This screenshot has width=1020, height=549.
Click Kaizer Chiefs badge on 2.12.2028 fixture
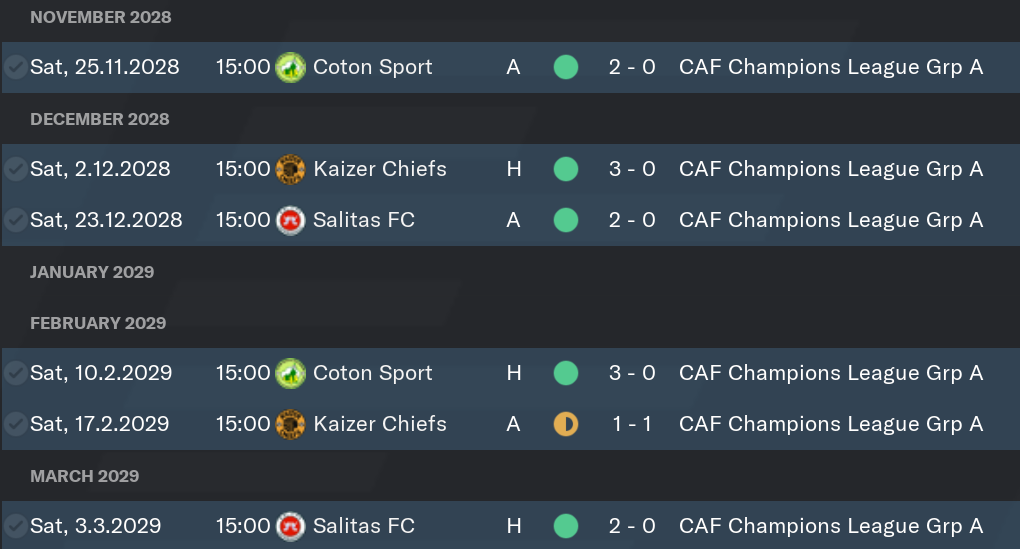tap(291, 169)
